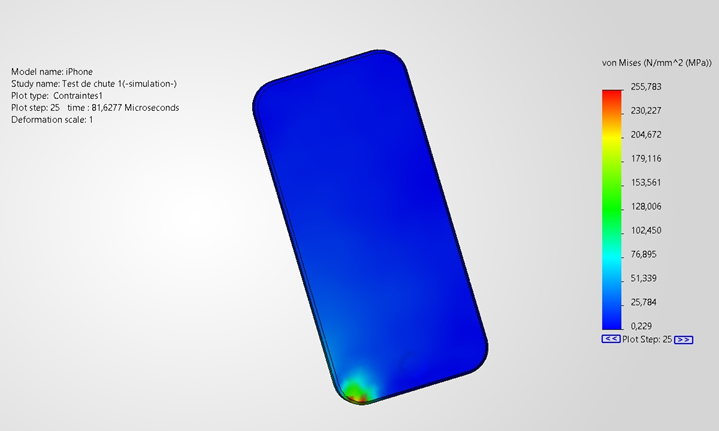Click the 204,672 legend value
Viewport: 719px width, 431px height.
click(645, 135)
